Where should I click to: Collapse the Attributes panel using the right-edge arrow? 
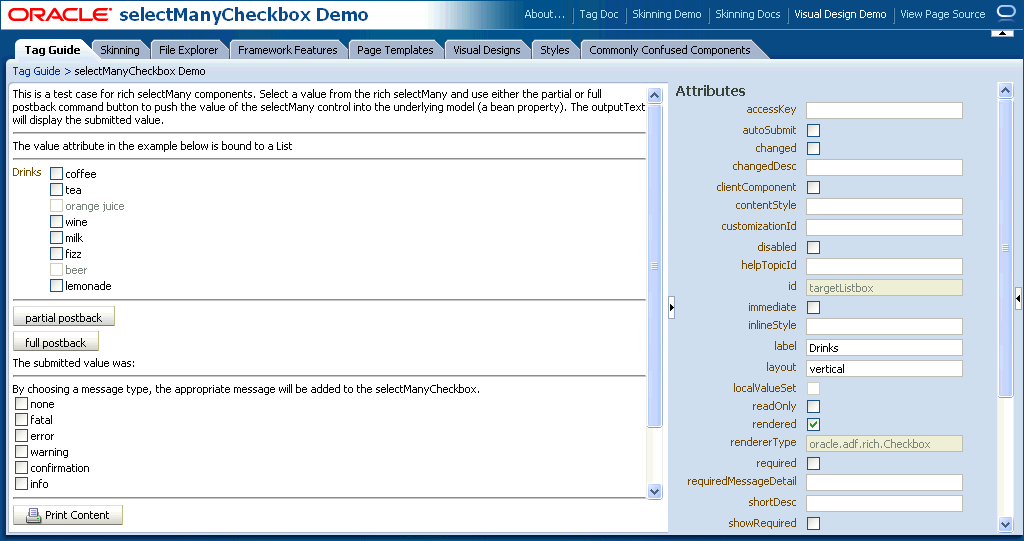pos(1018,299)
